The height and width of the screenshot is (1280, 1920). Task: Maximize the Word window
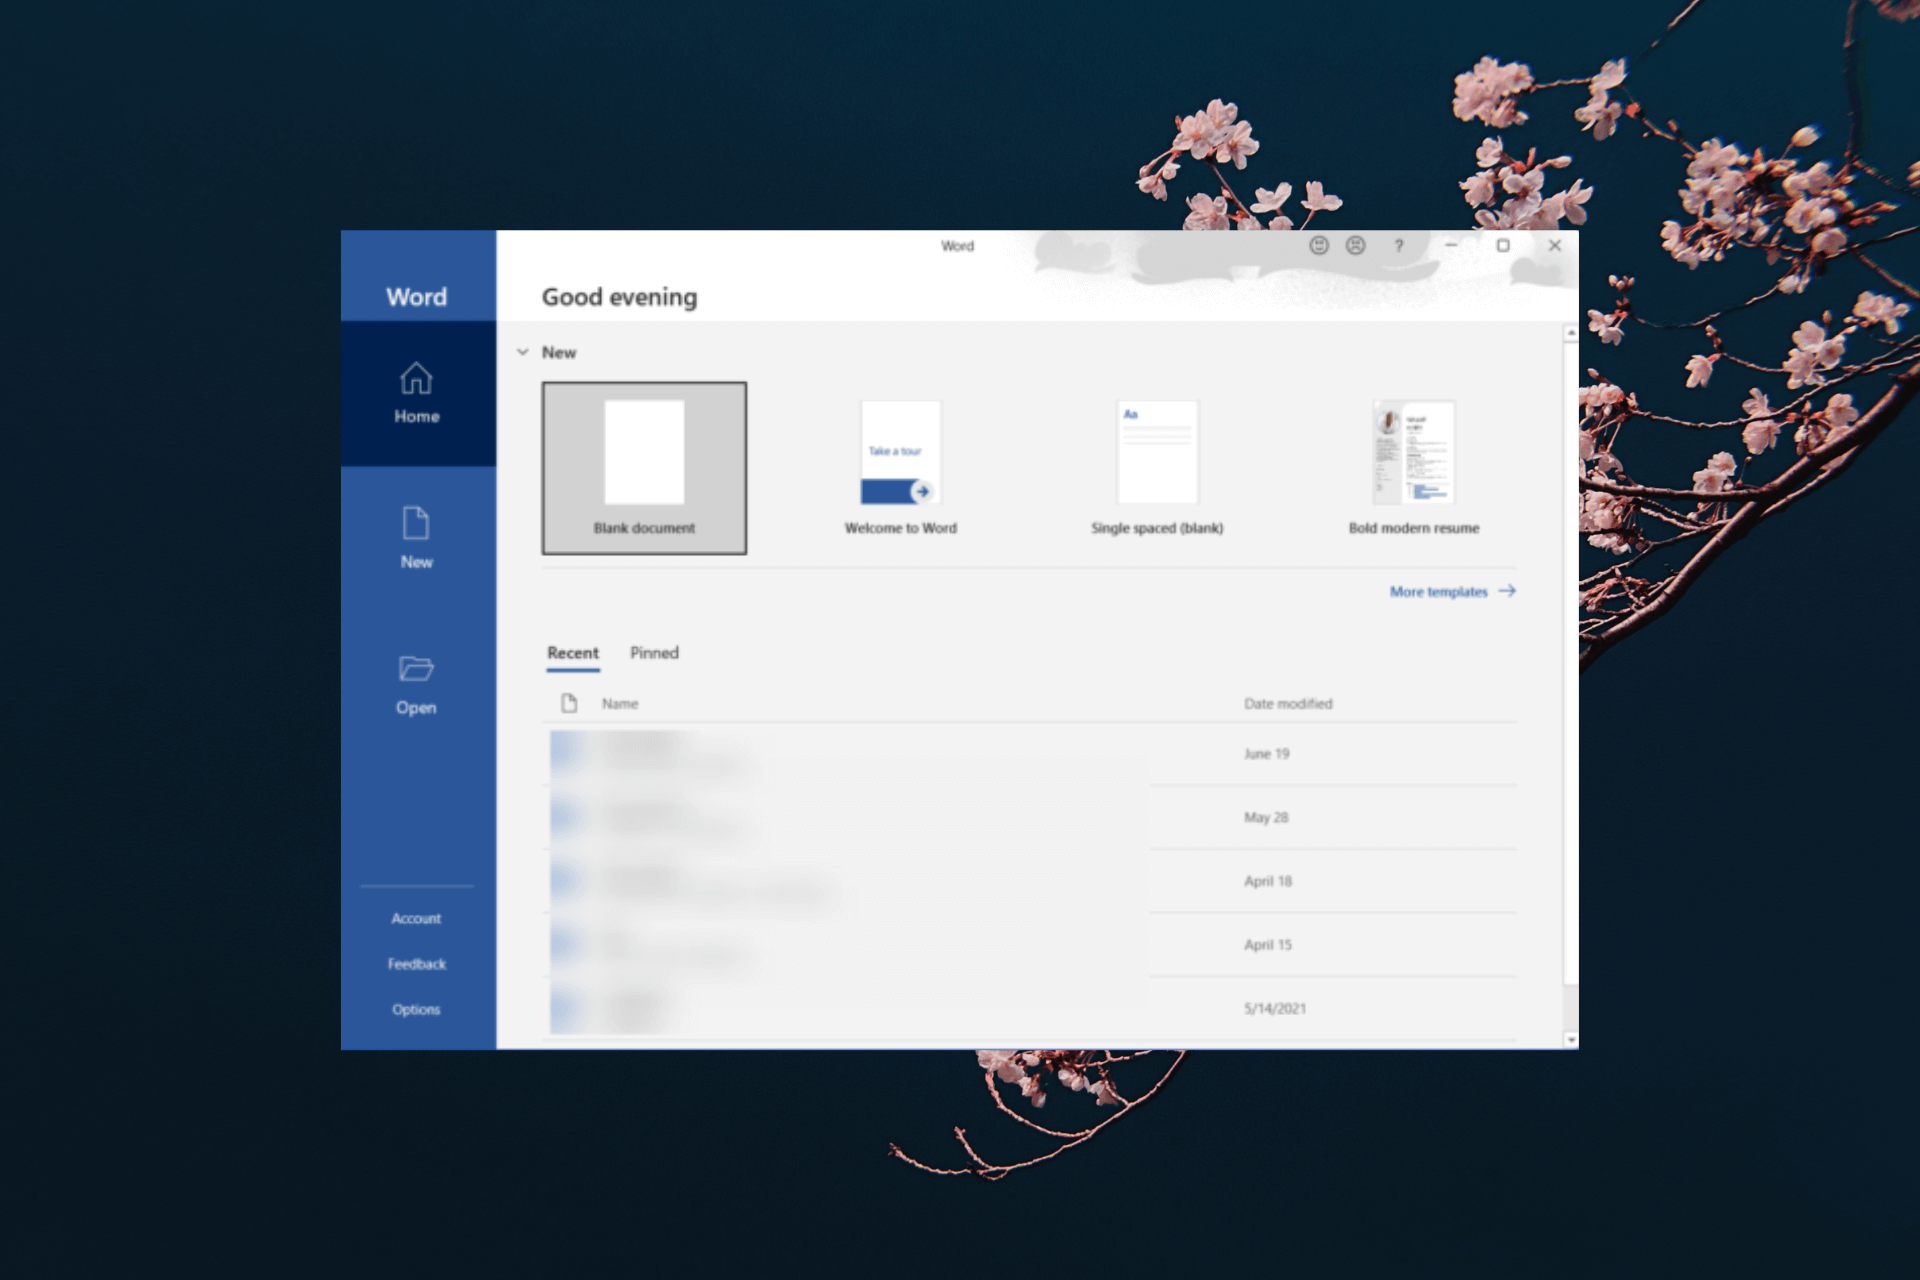pos(1503,245)
